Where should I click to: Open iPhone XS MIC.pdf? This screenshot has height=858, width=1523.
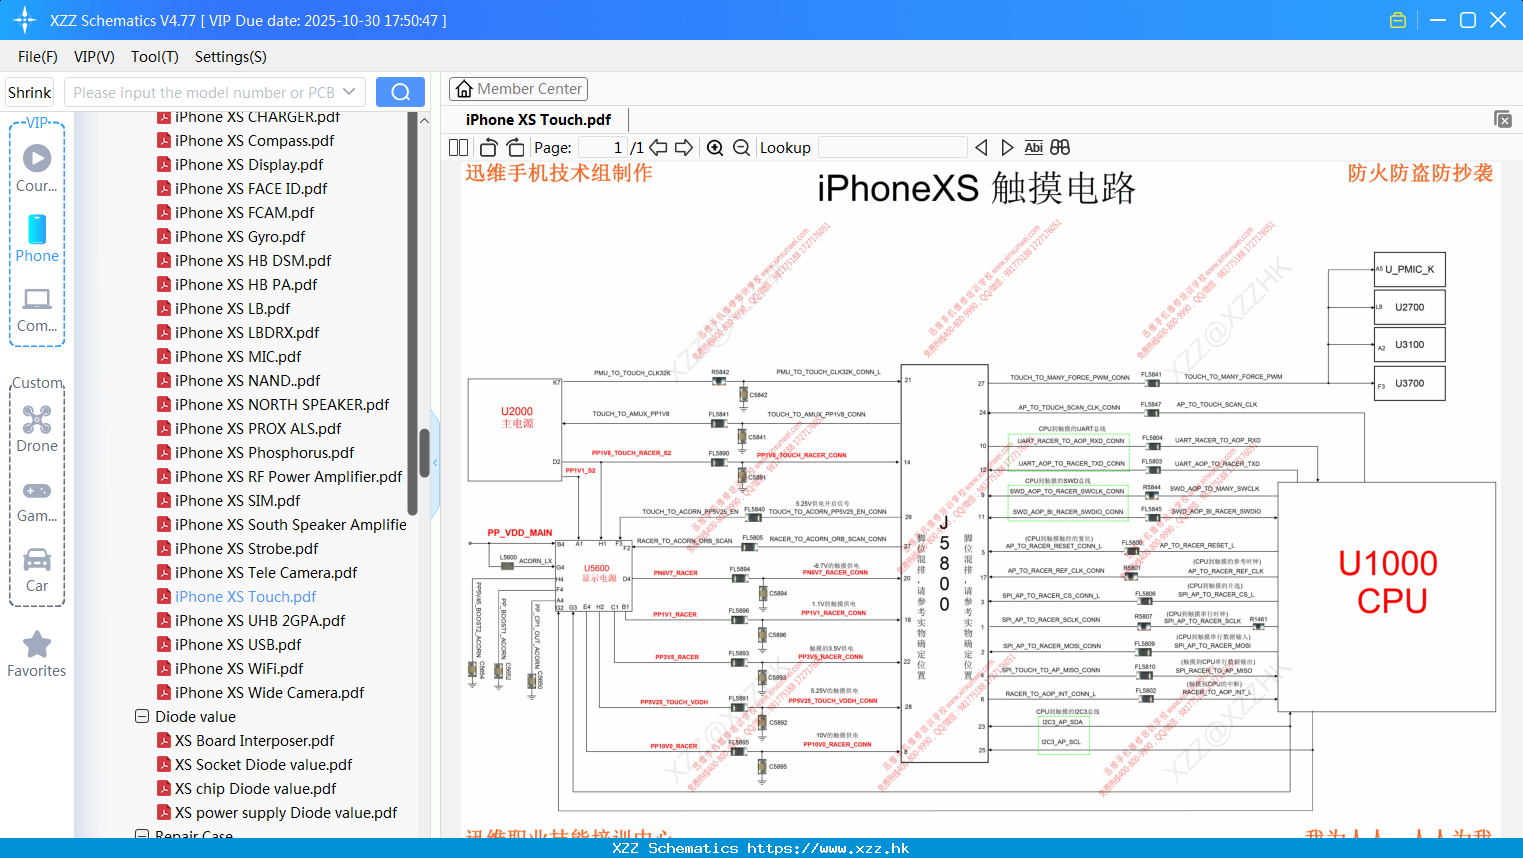tap(238, 357)
